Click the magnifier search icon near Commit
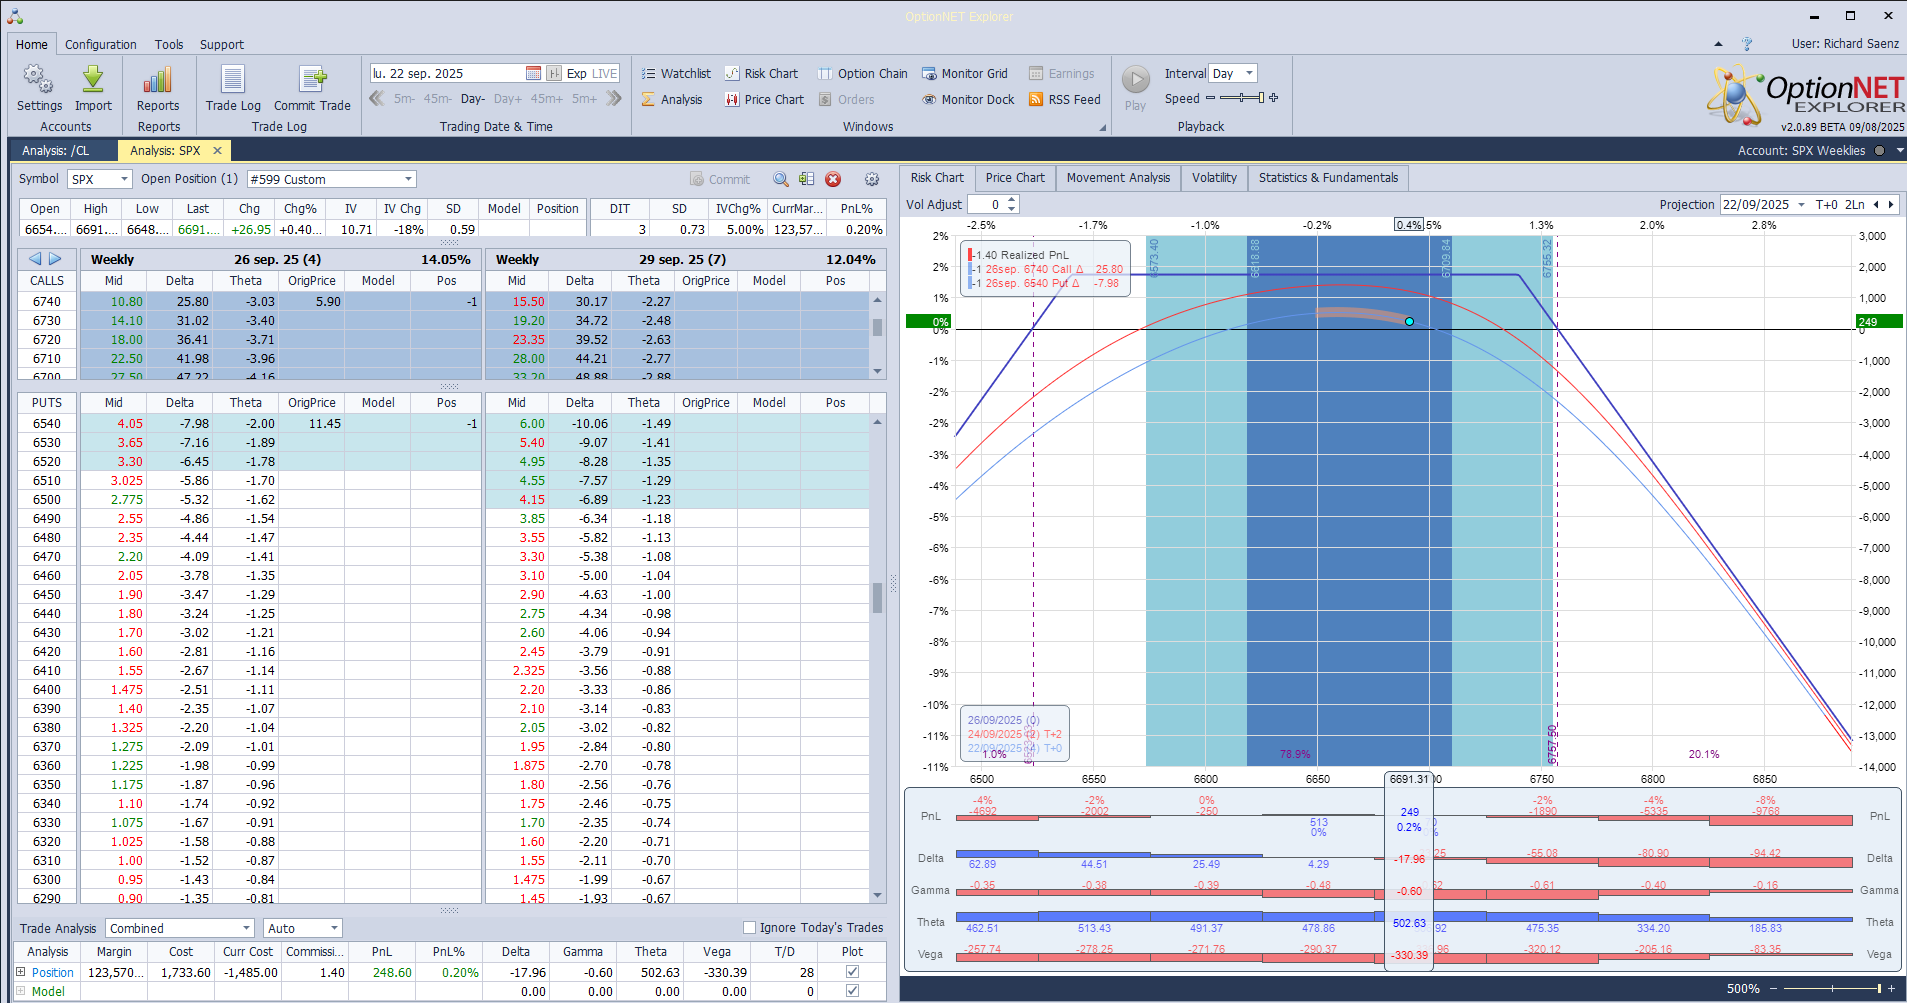 (781, 179)
